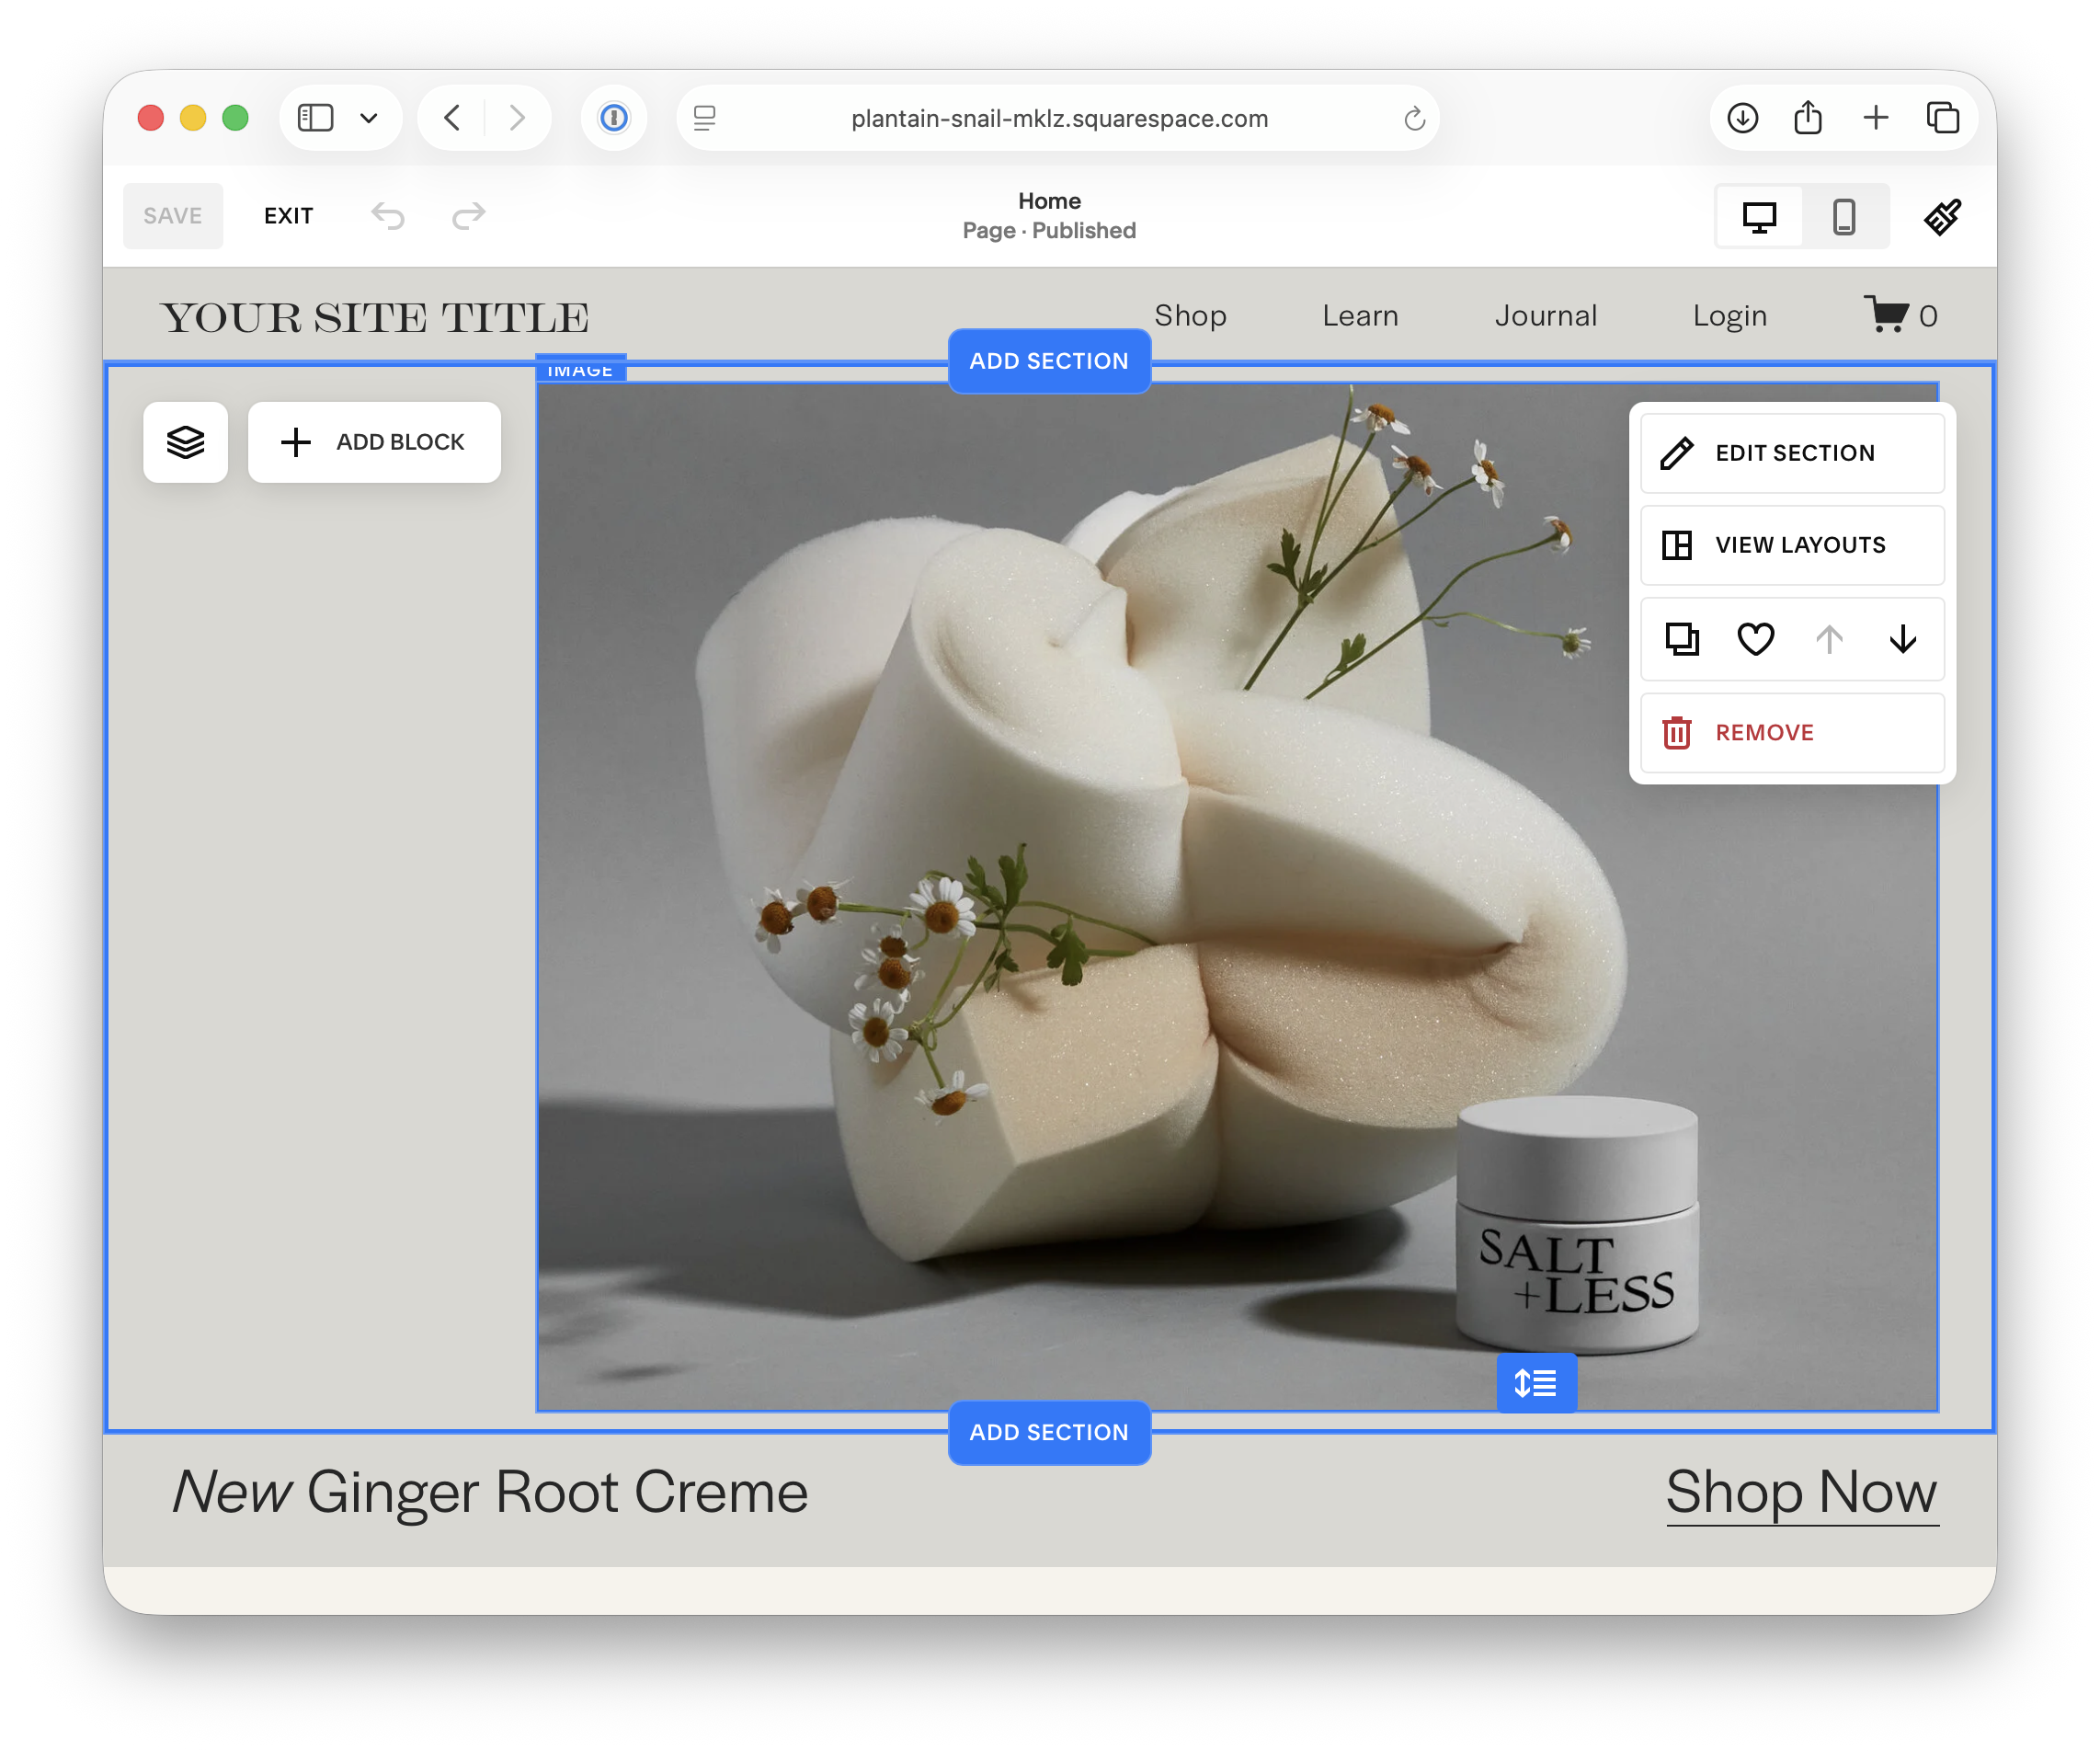Open the Safari downloads popup
This screenshot has height=1751, width=2100.
pyautogui.click(x=1742, y=118)
